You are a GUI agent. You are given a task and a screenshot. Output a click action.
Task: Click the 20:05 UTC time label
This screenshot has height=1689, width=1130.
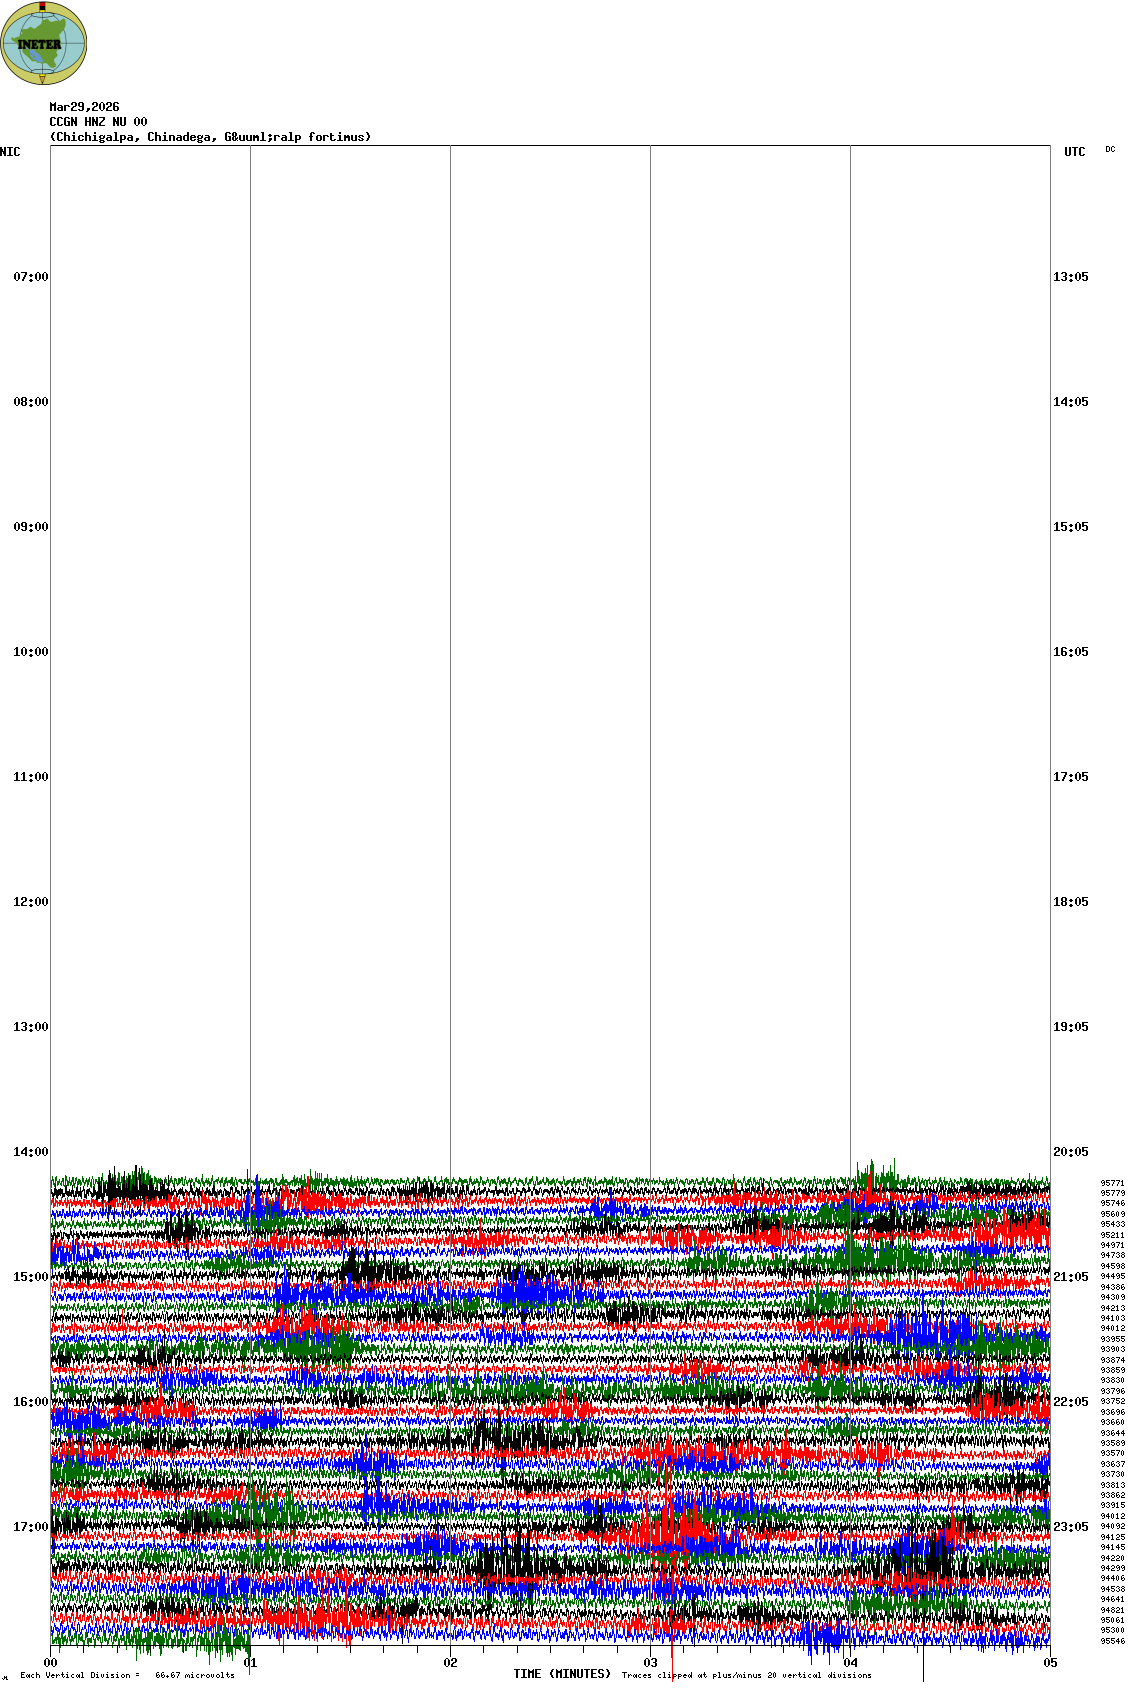point(1070,1152)
